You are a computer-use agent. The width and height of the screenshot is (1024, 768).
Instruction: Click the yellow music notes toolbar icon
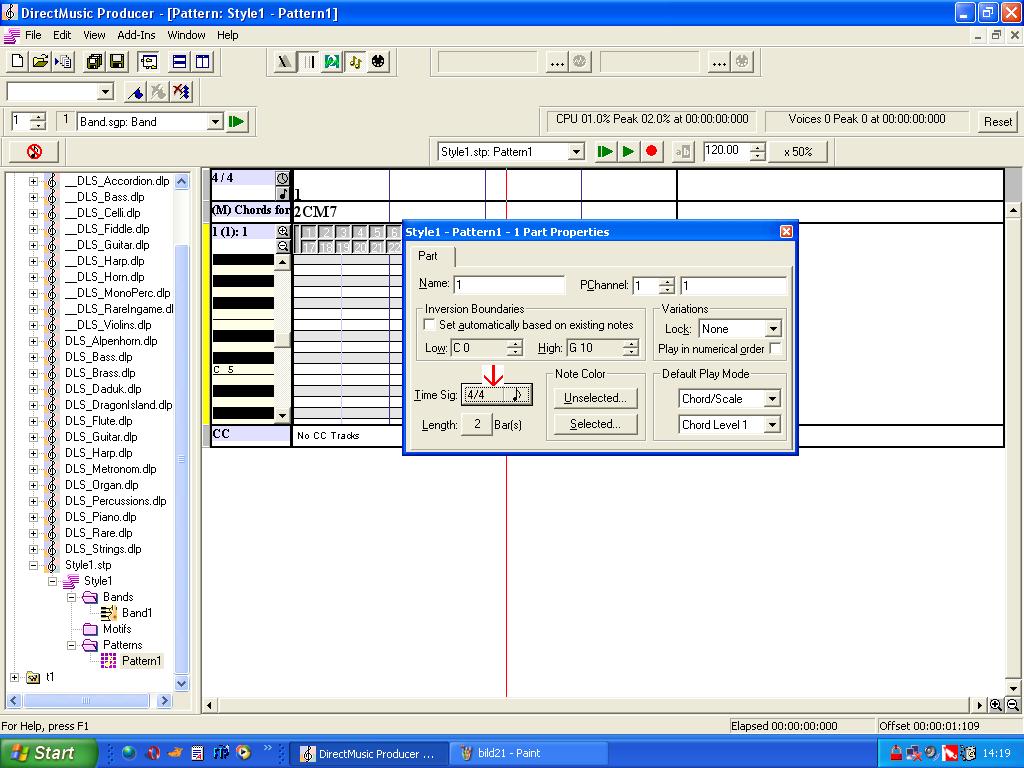(355, 62)
